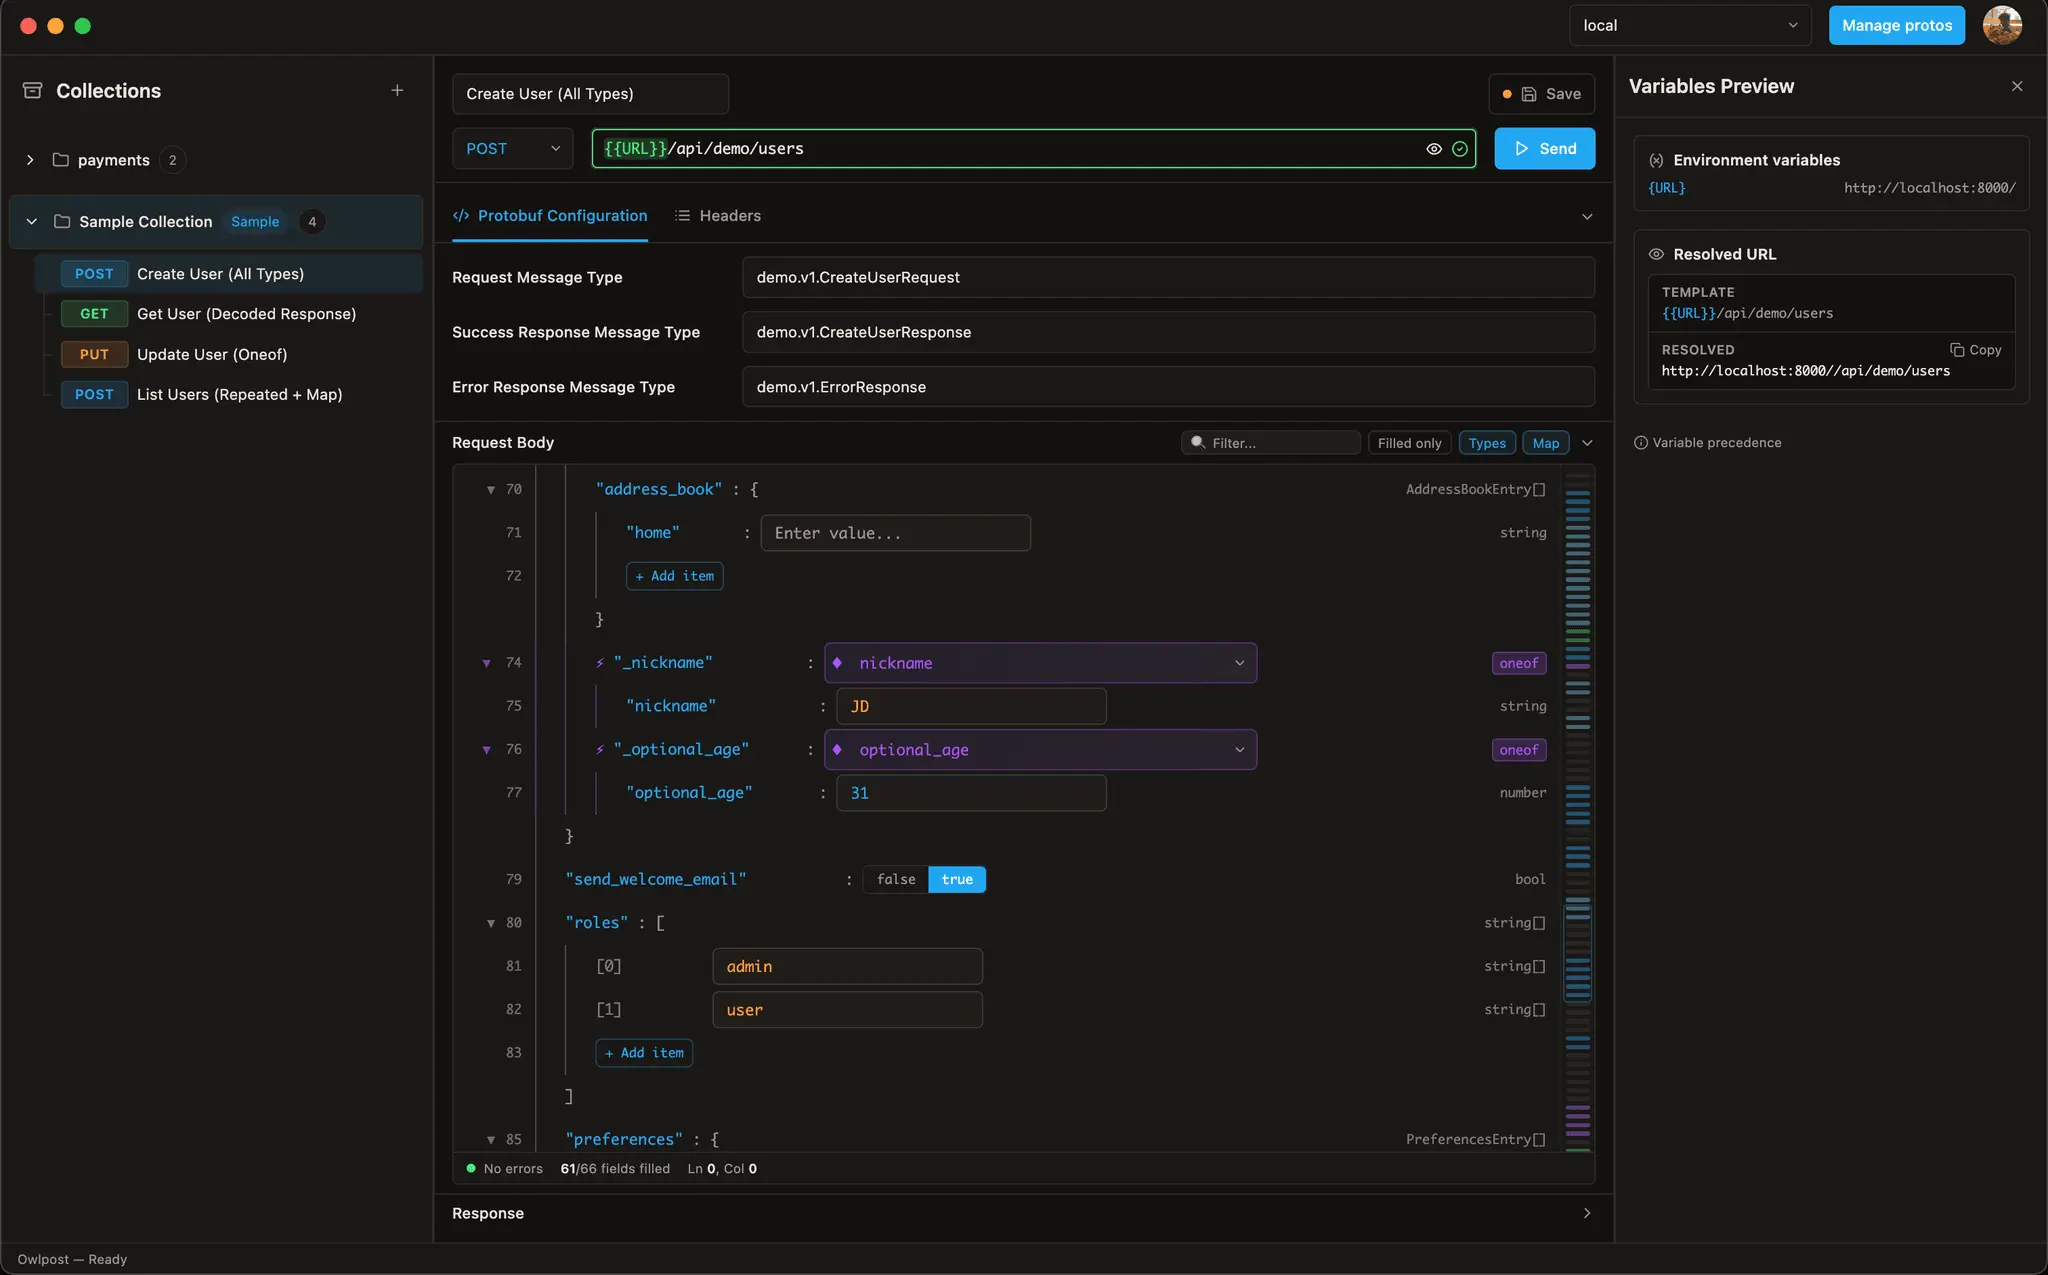Image resolution: width=2048 pixels, height=1275 pixels.
Task: Set send_welcome_email to true
Action: coord(957,880)
